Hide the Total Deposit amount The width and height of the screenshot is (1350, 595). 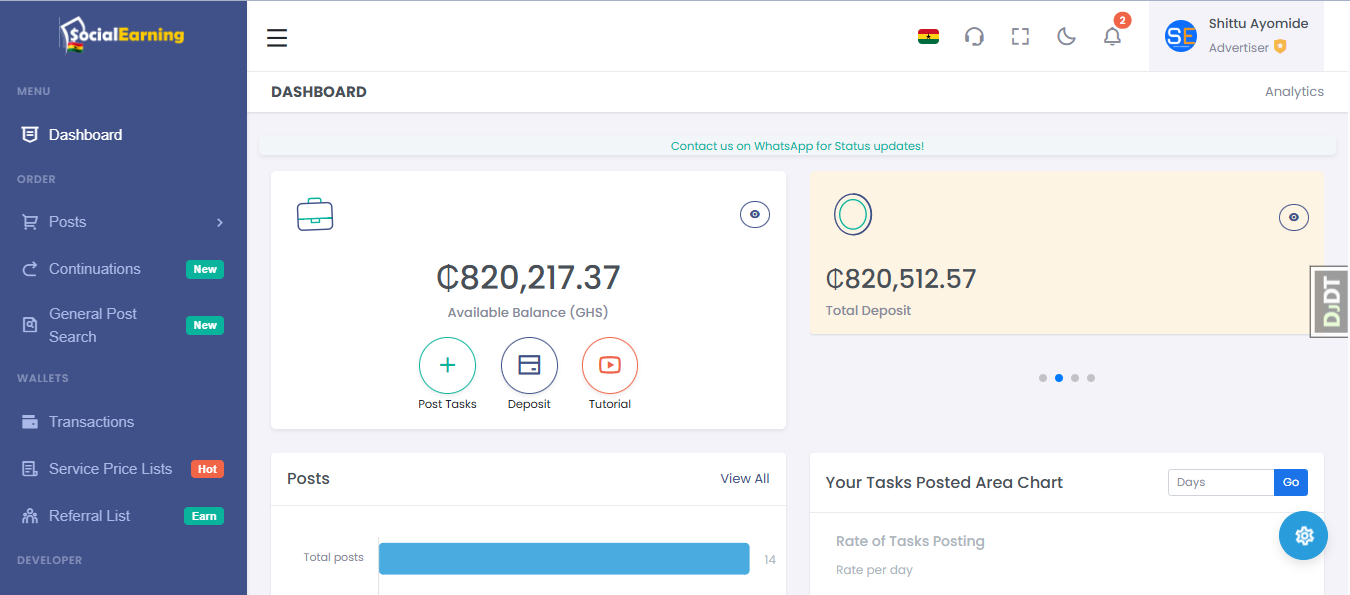point(1294,217)
